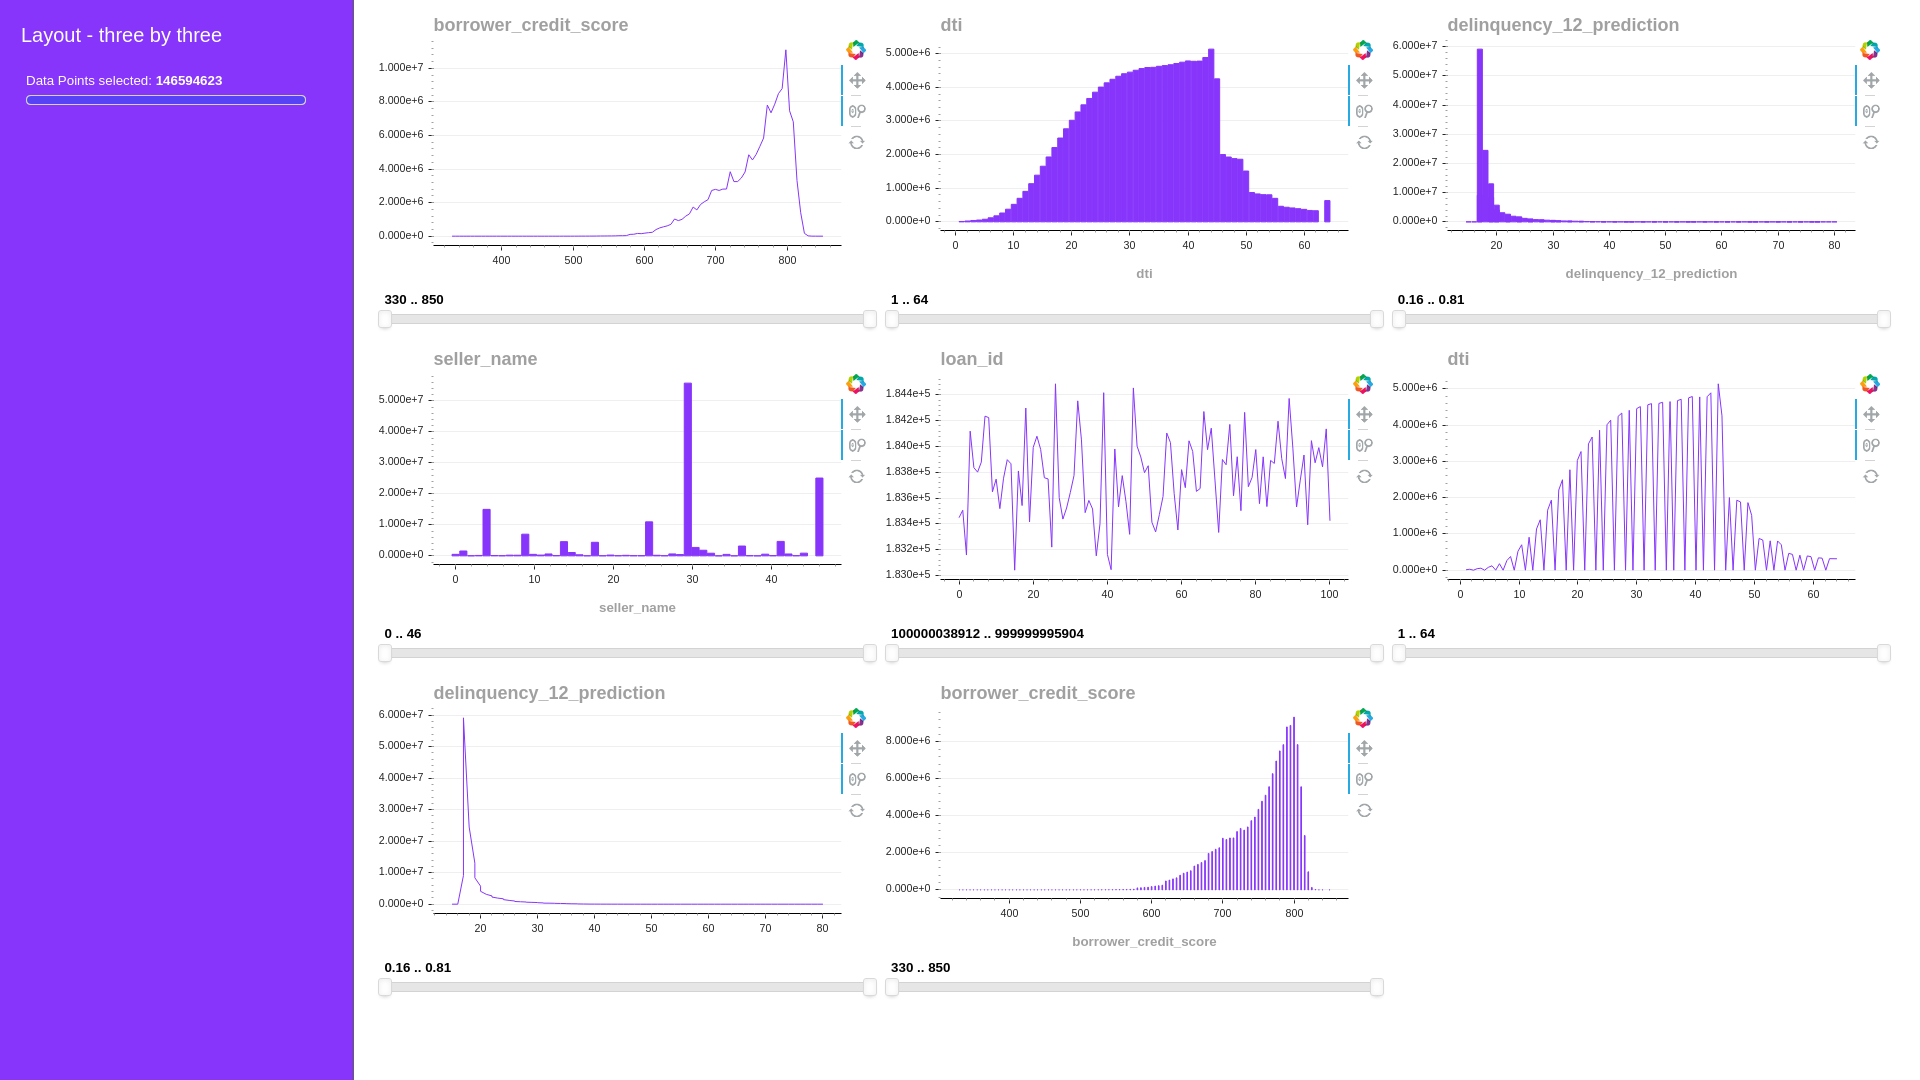
Task: Click upper handle of delinquency_12_prediction bar chart slider
Action: coord(1884,319)
